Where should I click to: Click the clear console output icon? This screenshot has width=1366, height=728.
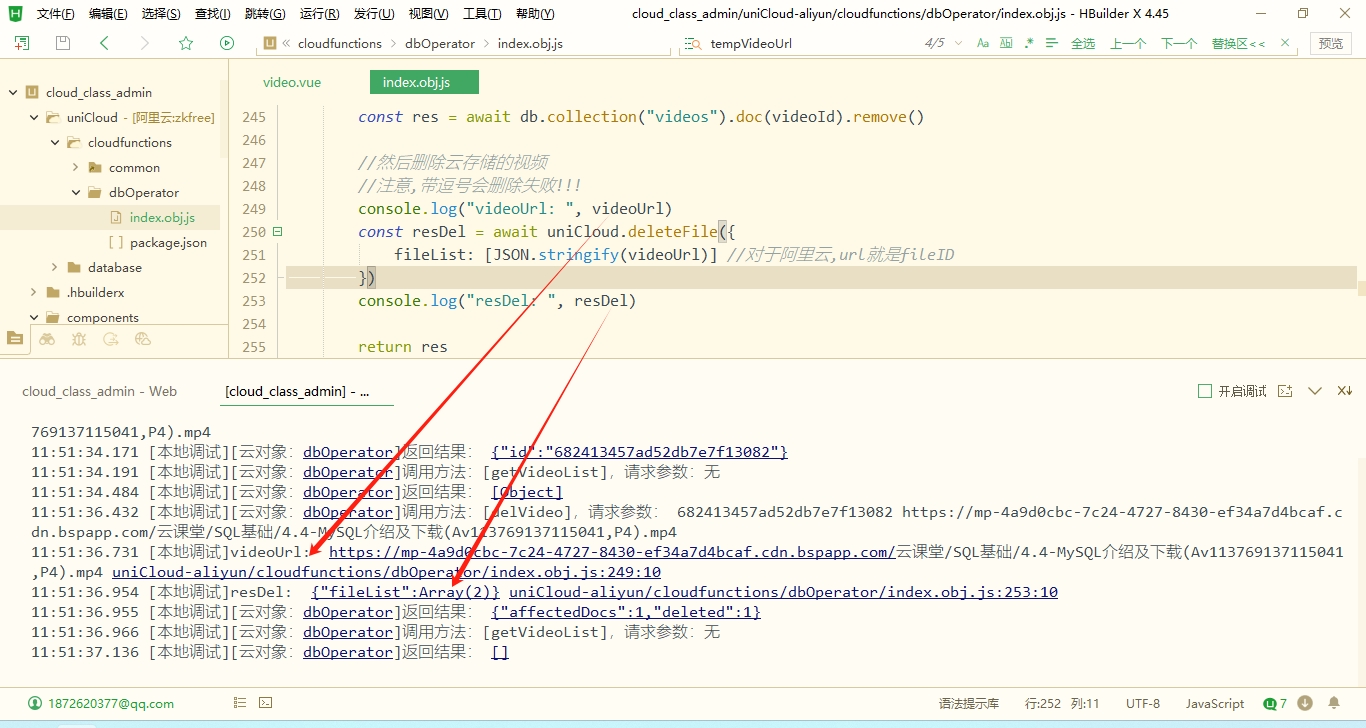1345,391
